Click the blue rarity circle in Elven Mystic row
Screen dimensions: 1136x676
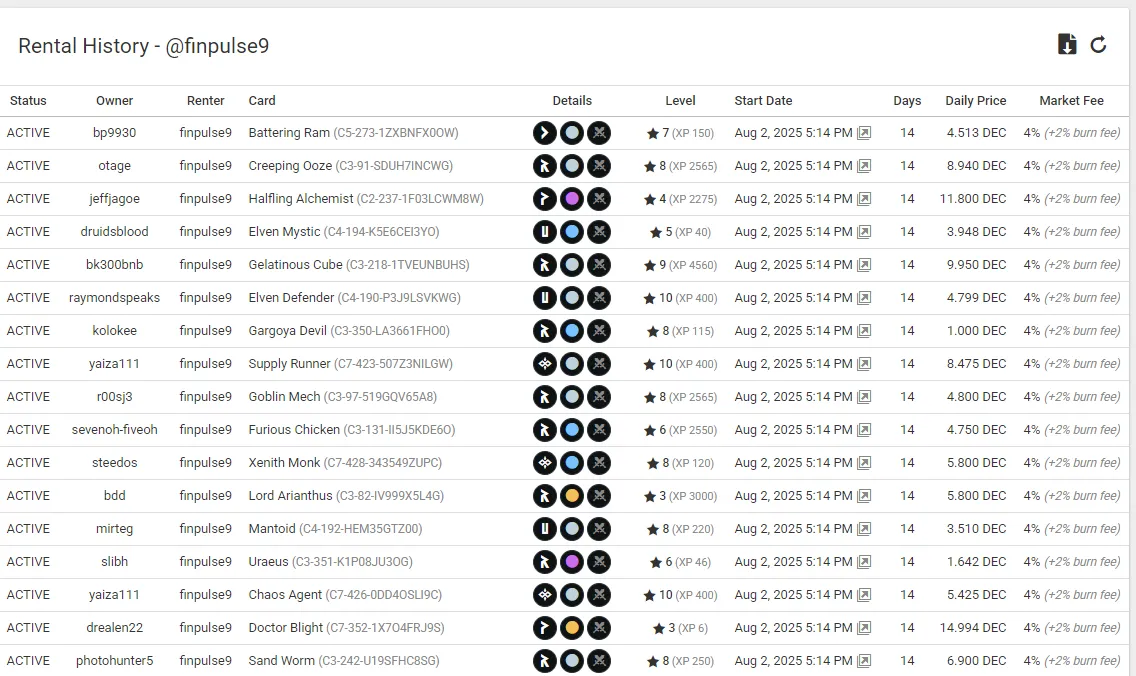pos(572,232)
